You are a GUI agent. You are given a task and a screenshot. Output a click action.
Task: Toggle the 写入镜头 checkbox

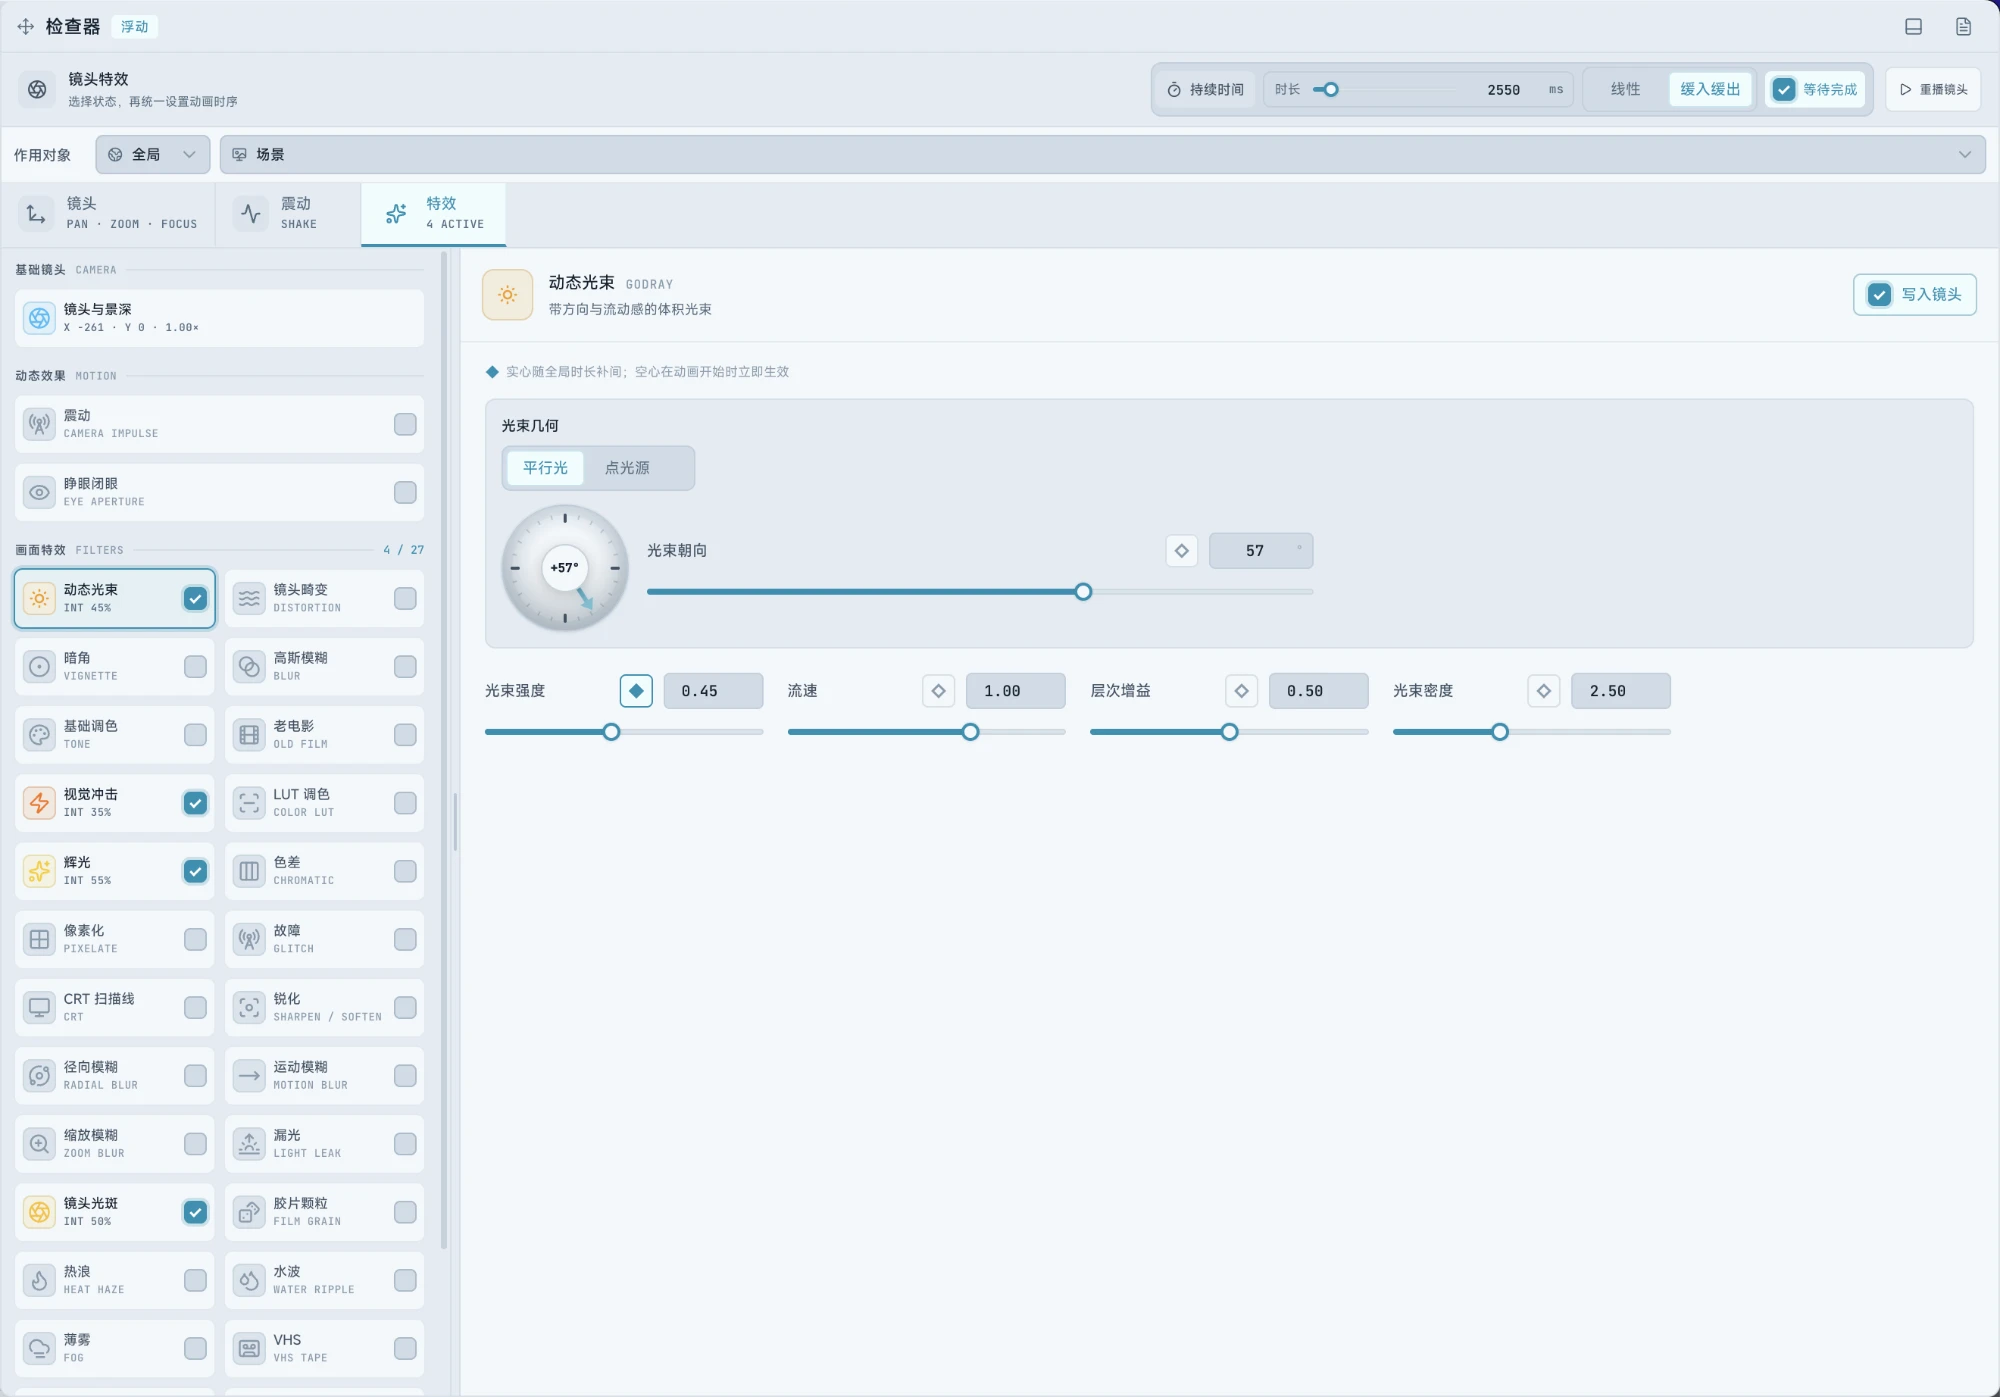click(1879, 295)
